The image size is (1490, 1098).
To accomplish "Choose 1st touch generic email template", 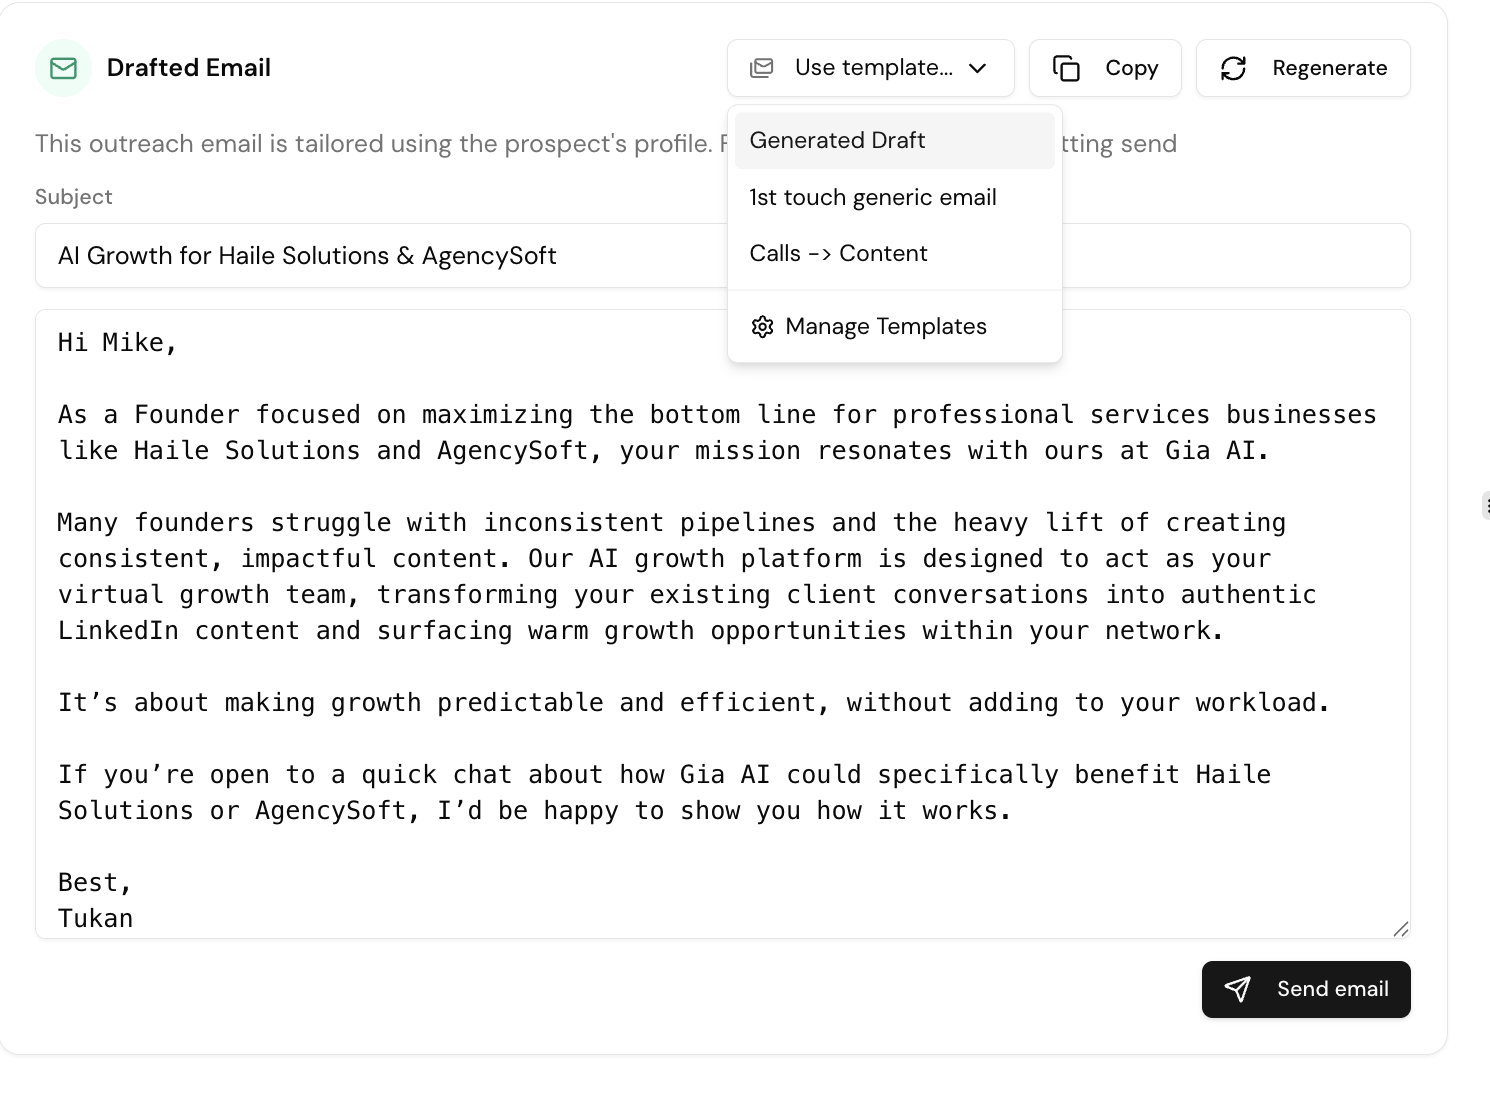I will (872, 197).
